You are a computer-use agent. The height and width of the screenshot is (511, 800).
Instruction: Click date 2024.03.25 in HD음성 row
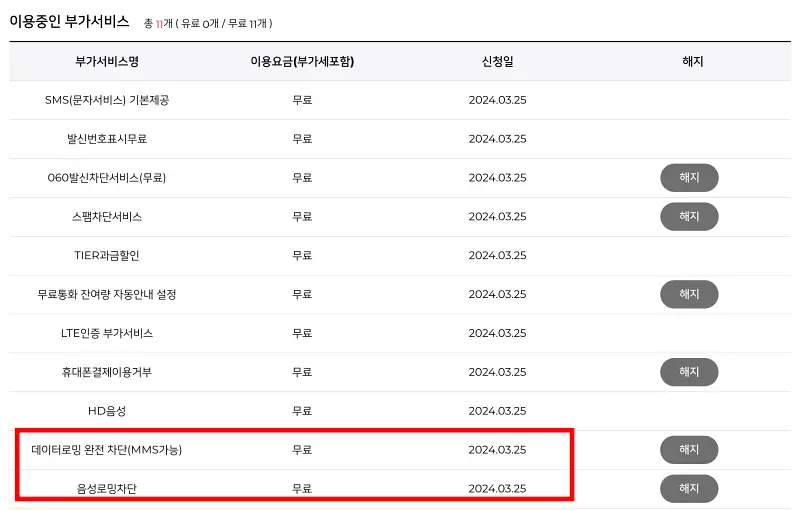pos(497,411)
